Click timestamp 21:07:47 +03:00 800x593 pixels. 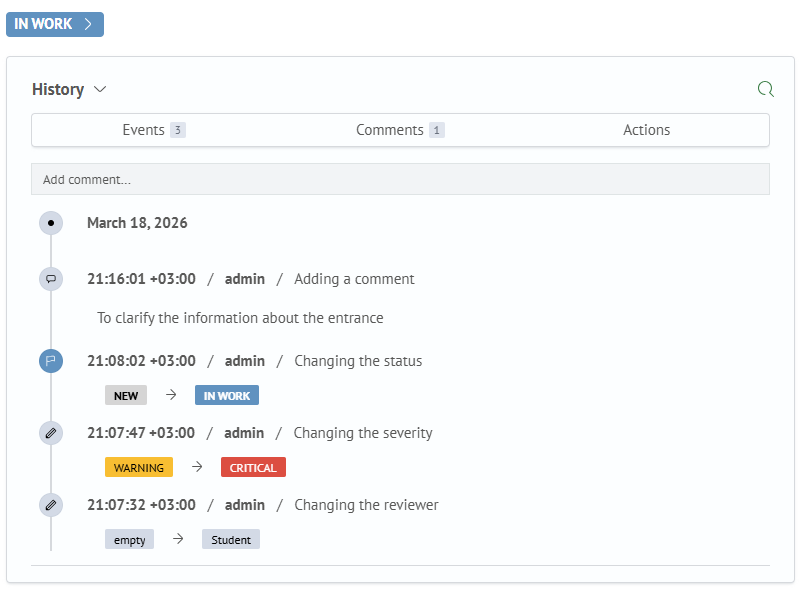(x=141, y=433)
